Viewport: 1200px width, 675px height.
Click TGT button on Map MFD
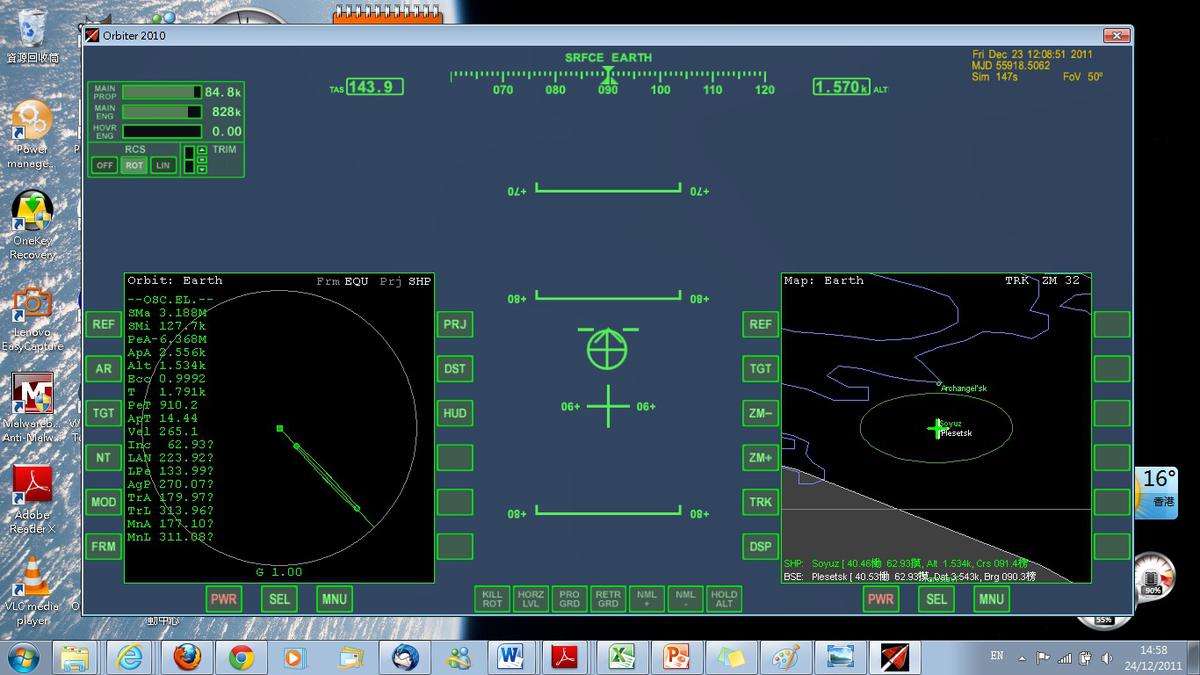point(761,368)
